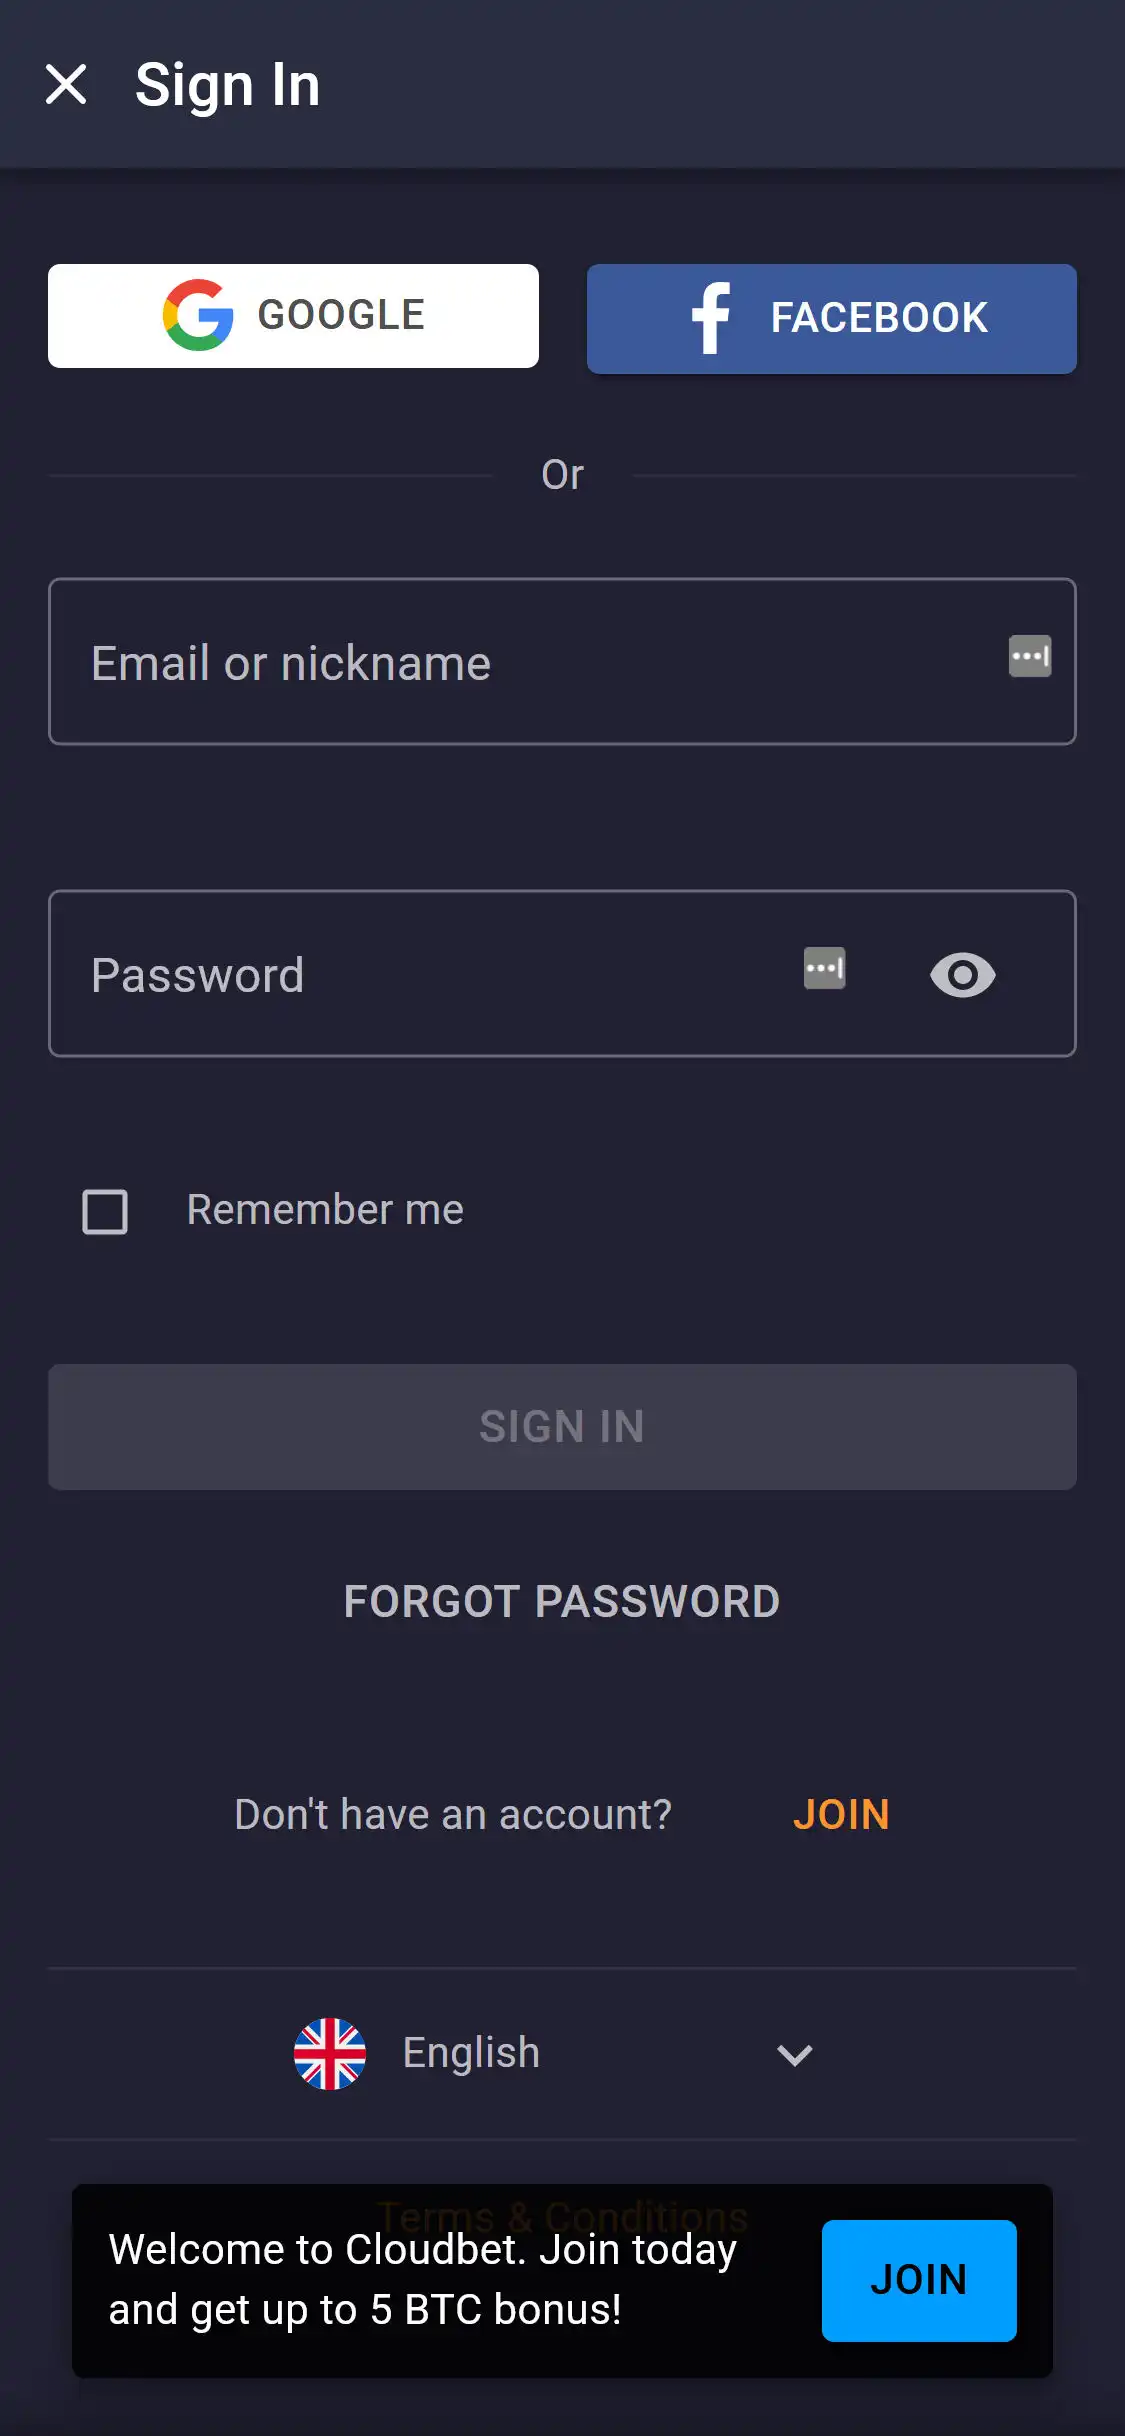1125x2436 pixels.
Task: Click the Remember me label
Action: pos(325,1210)
